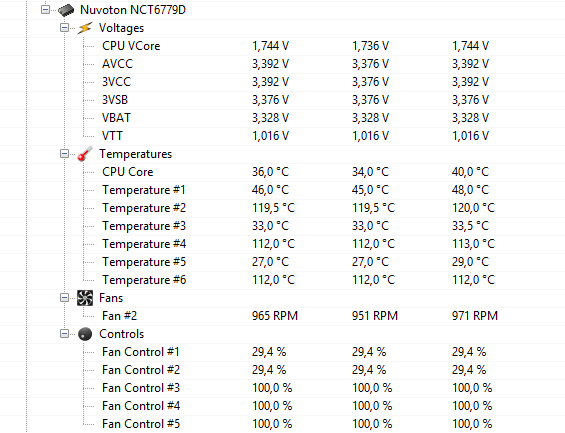
Task: Select the Fan #2 row
Action: (282, 316)
